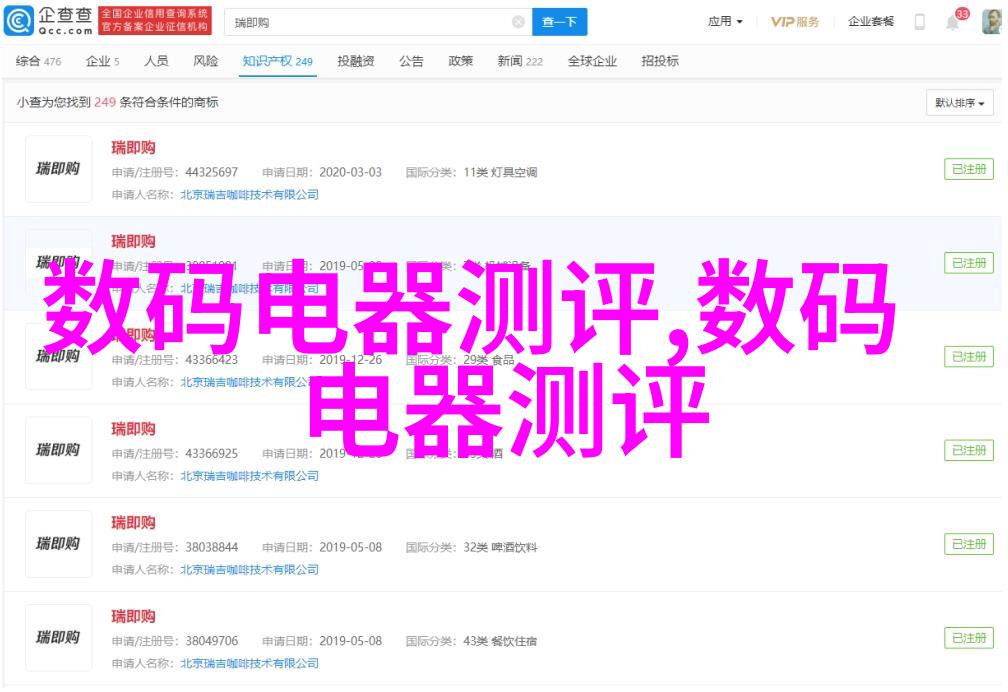Open the 默认排序 sort dropdown
Image resolution: width=1008 pixels, height=692 pixels.
960,103
